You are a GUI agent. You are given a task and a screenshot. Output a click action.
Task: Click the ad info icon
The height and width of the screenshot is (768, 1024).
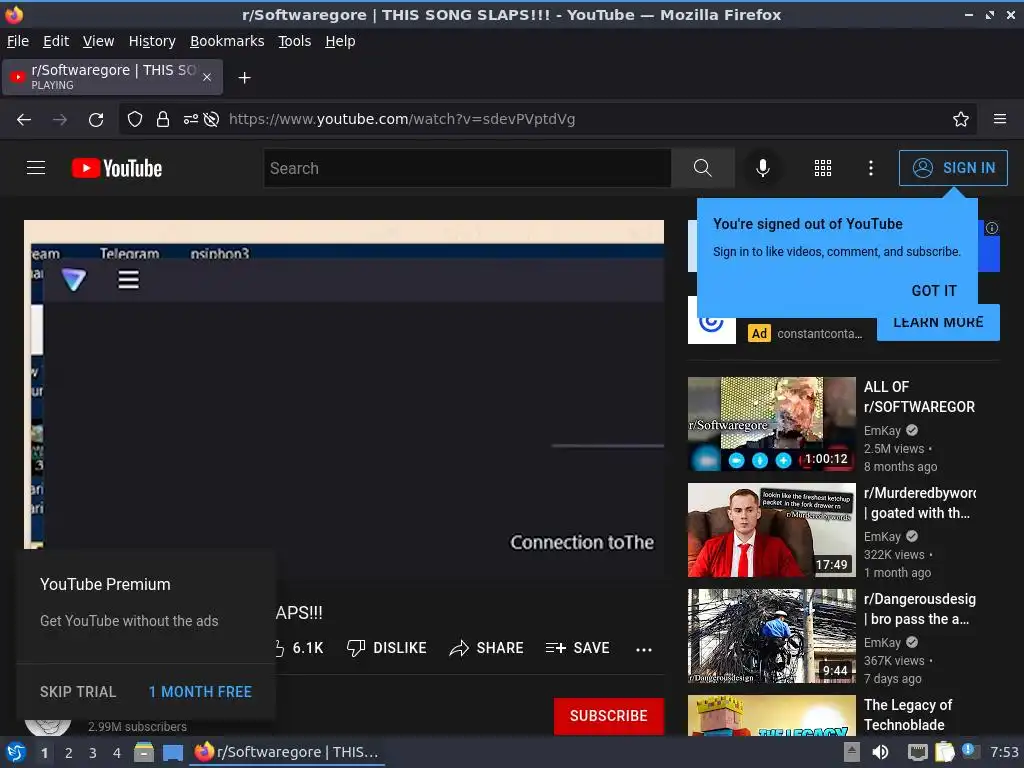click(x=991, y=228)
